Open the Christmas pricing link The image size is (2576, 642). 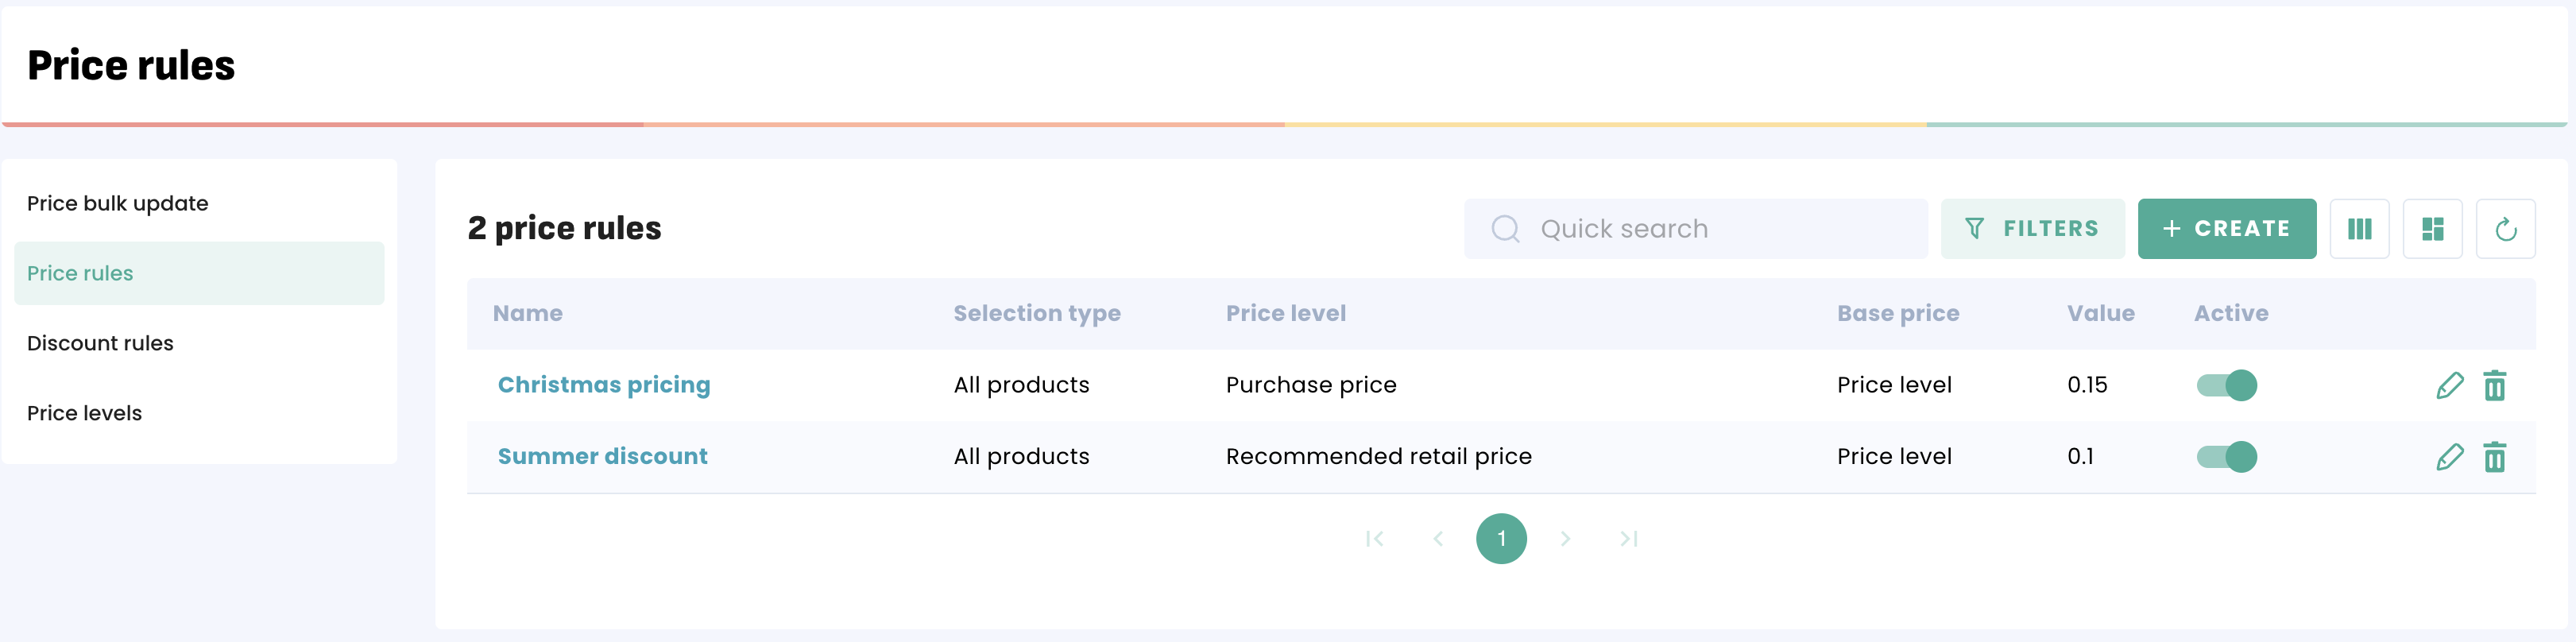pyautogui.click(x=604, y=385)
